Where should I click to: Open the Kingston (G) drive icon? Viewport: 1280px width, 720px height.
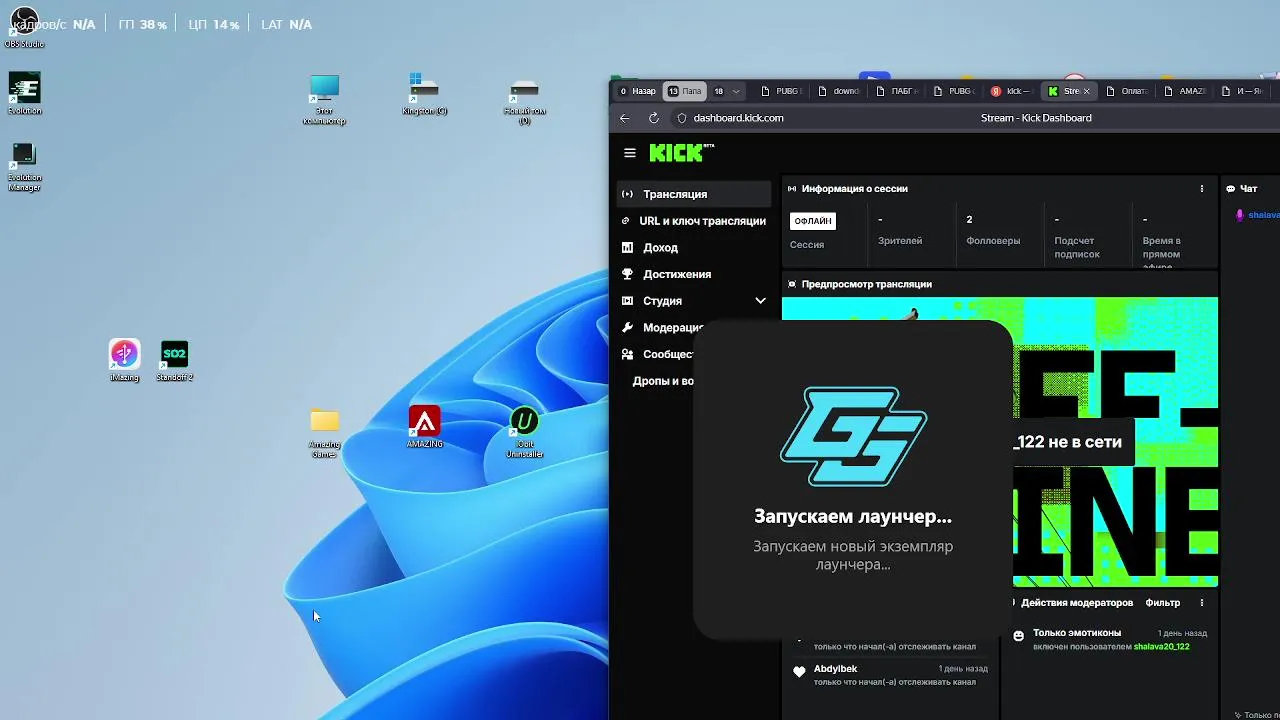[424, 93]
